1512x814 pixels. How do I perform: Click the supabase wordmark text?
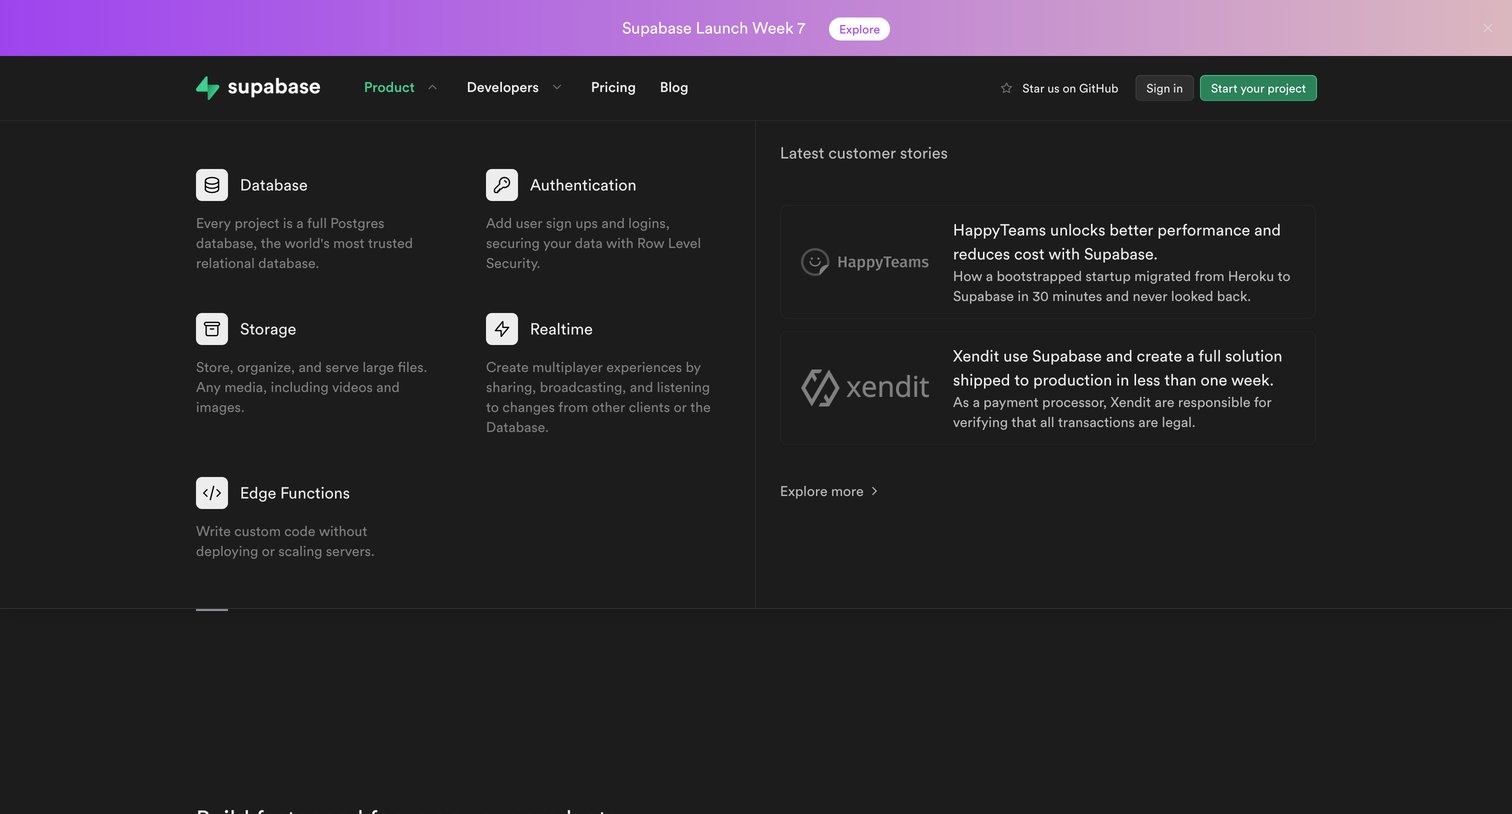[x=274, y=87]
